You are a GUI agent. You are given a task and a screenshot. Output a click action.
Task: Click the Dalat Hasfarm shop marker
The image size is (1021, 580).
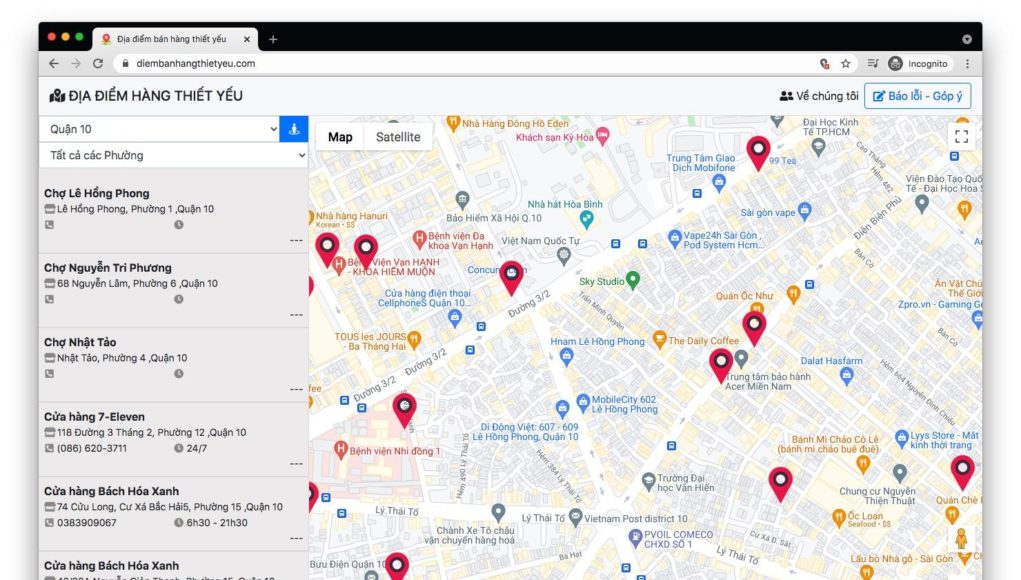[x=846, y=375]
